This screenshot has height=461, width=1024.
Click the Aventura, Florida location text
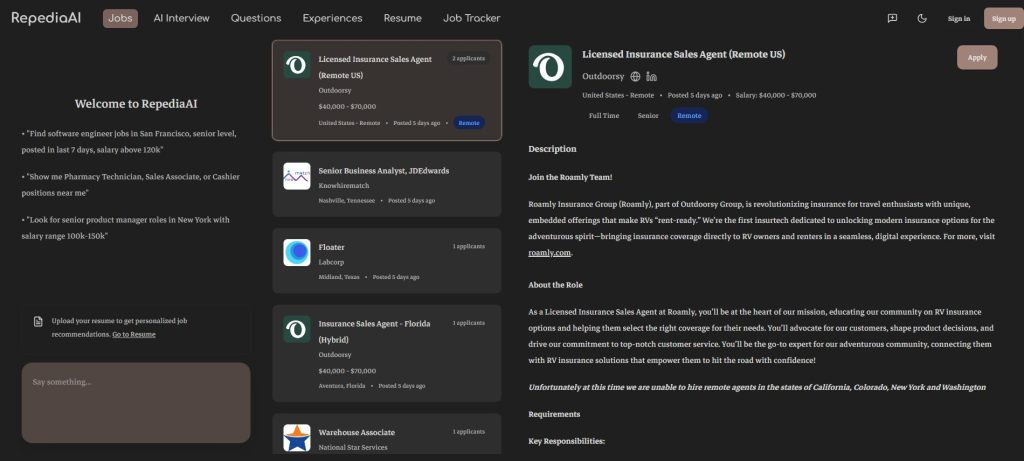342,386
